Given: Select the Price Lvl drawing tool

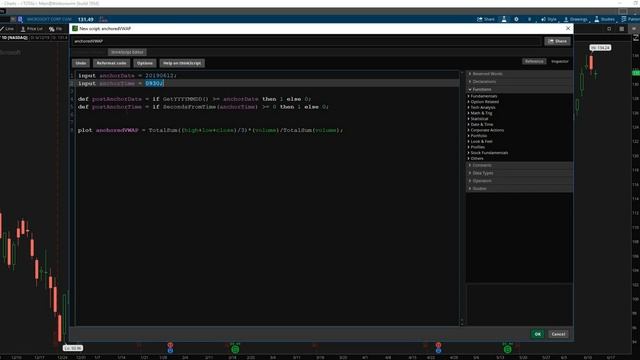Looking at the screenshot, I should [x=31, y=29].
